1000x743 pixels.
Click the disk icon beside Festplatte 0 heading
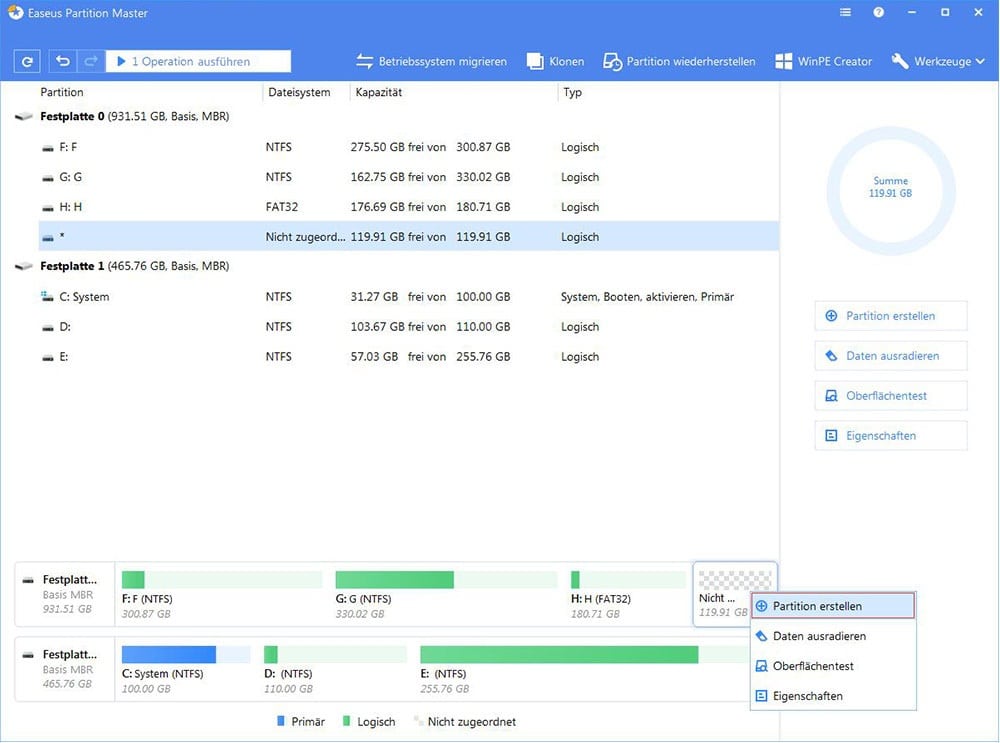tap(24, 117)
